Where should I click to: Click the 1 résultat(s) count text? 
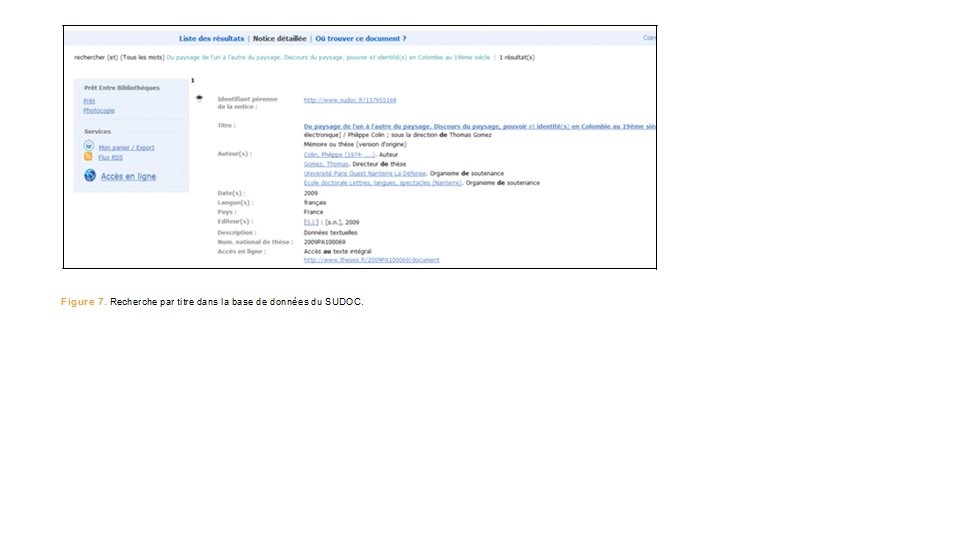click(x=517, y=58)
